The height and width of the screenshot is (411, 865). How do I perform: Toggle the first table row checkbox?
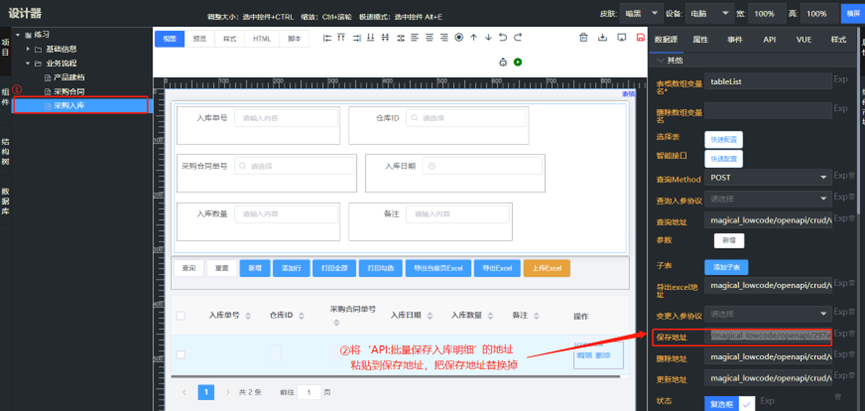click(180, 354)
